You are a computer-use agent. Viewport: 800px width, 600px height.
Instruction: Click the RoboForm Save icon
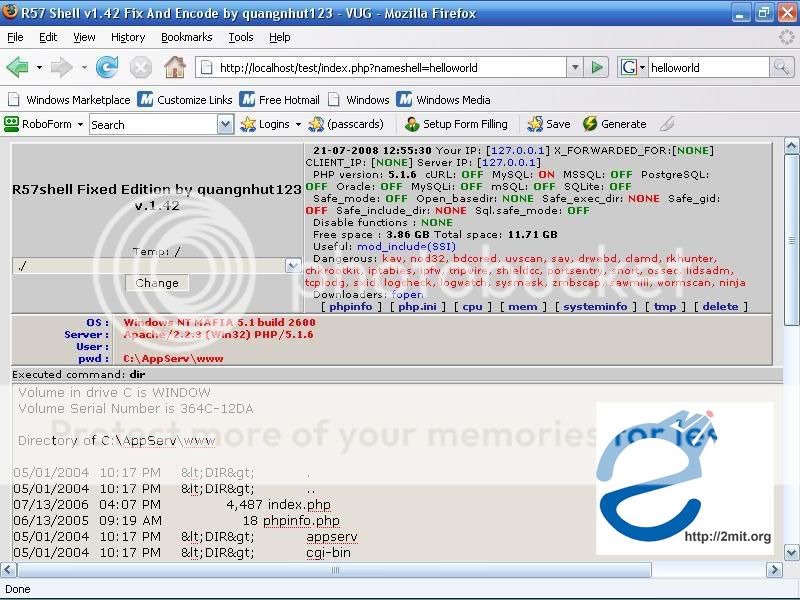(536, 124)
